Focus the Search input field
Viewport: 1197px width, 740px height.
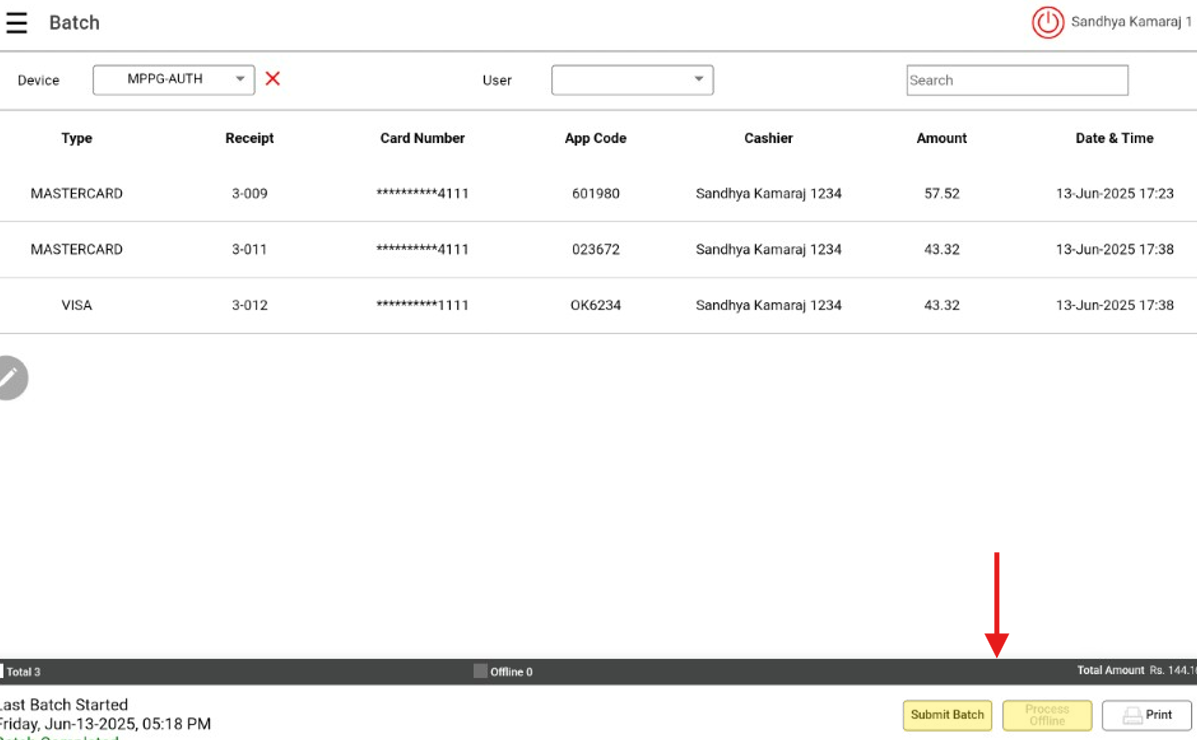pos(1017,80)
